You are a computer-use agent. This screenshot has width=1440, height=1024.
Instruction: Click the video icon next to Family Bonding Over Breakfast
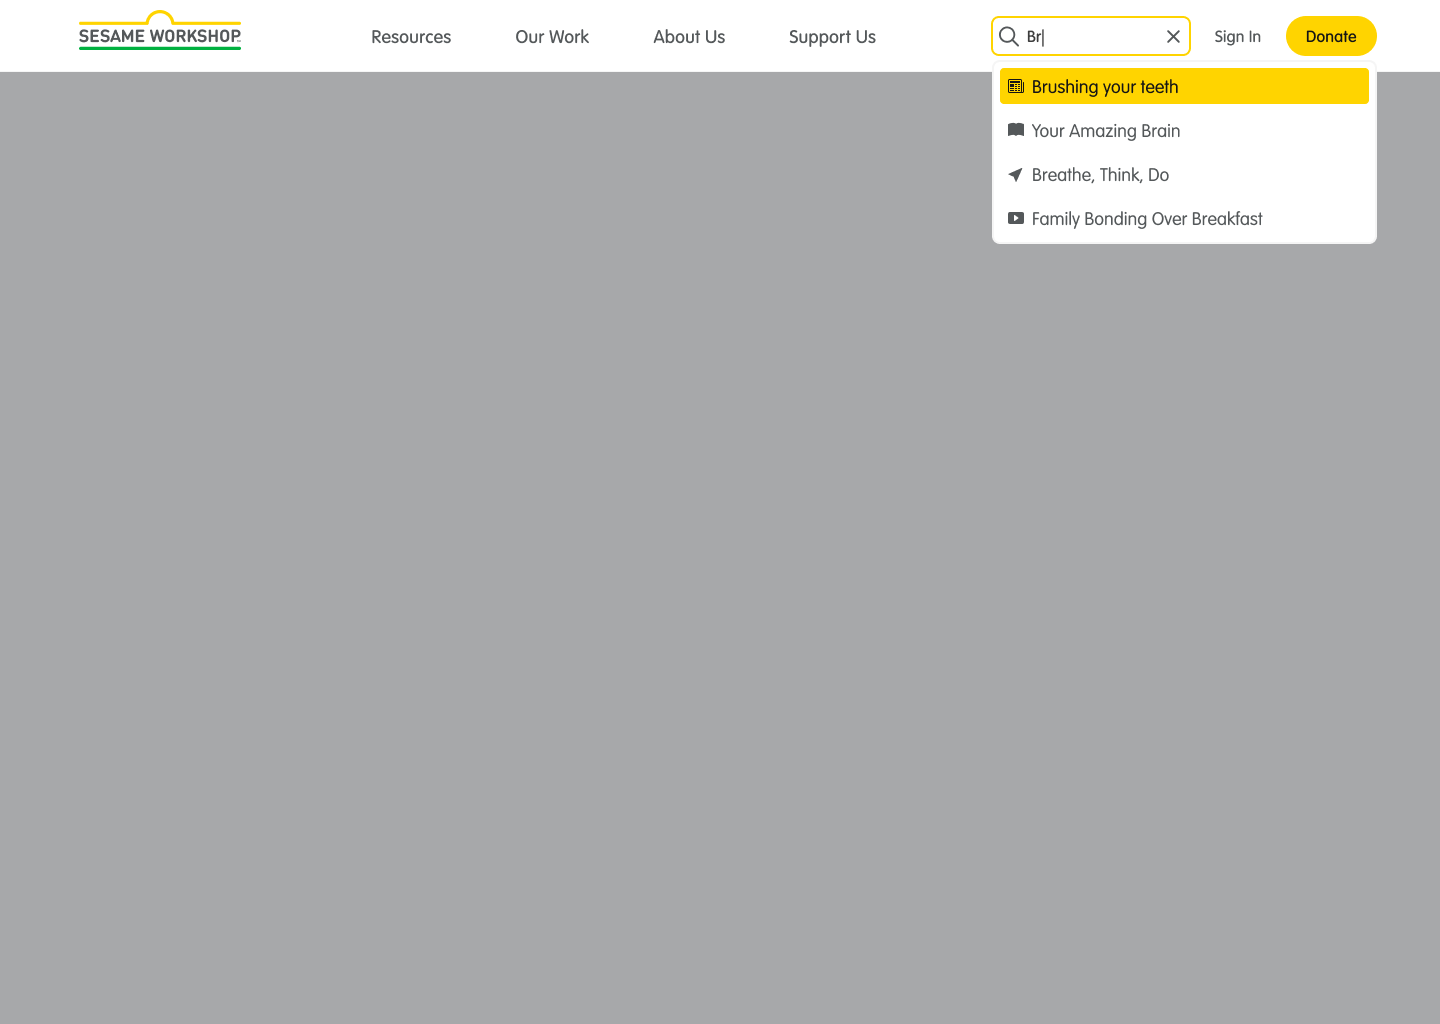click(1016, 218)
